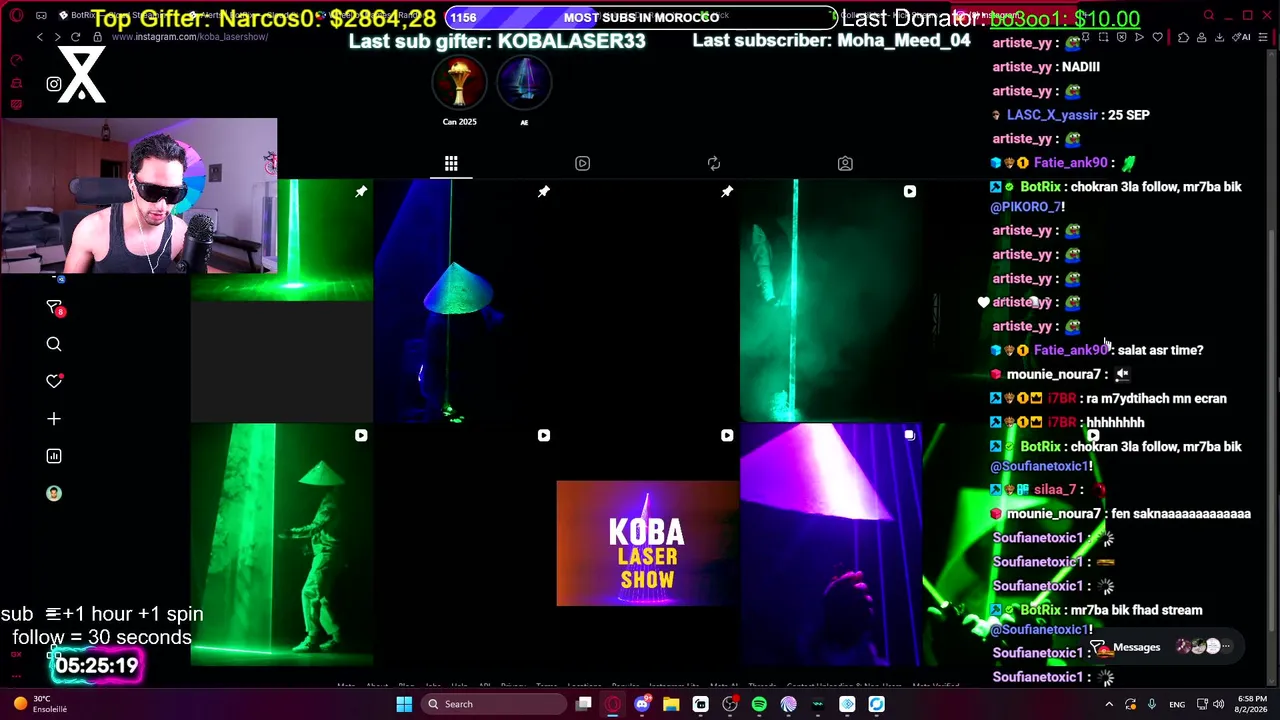Screen dimensions: 1280x720
Task: Switch to the Reposts tab
Action: coord(713,163)
